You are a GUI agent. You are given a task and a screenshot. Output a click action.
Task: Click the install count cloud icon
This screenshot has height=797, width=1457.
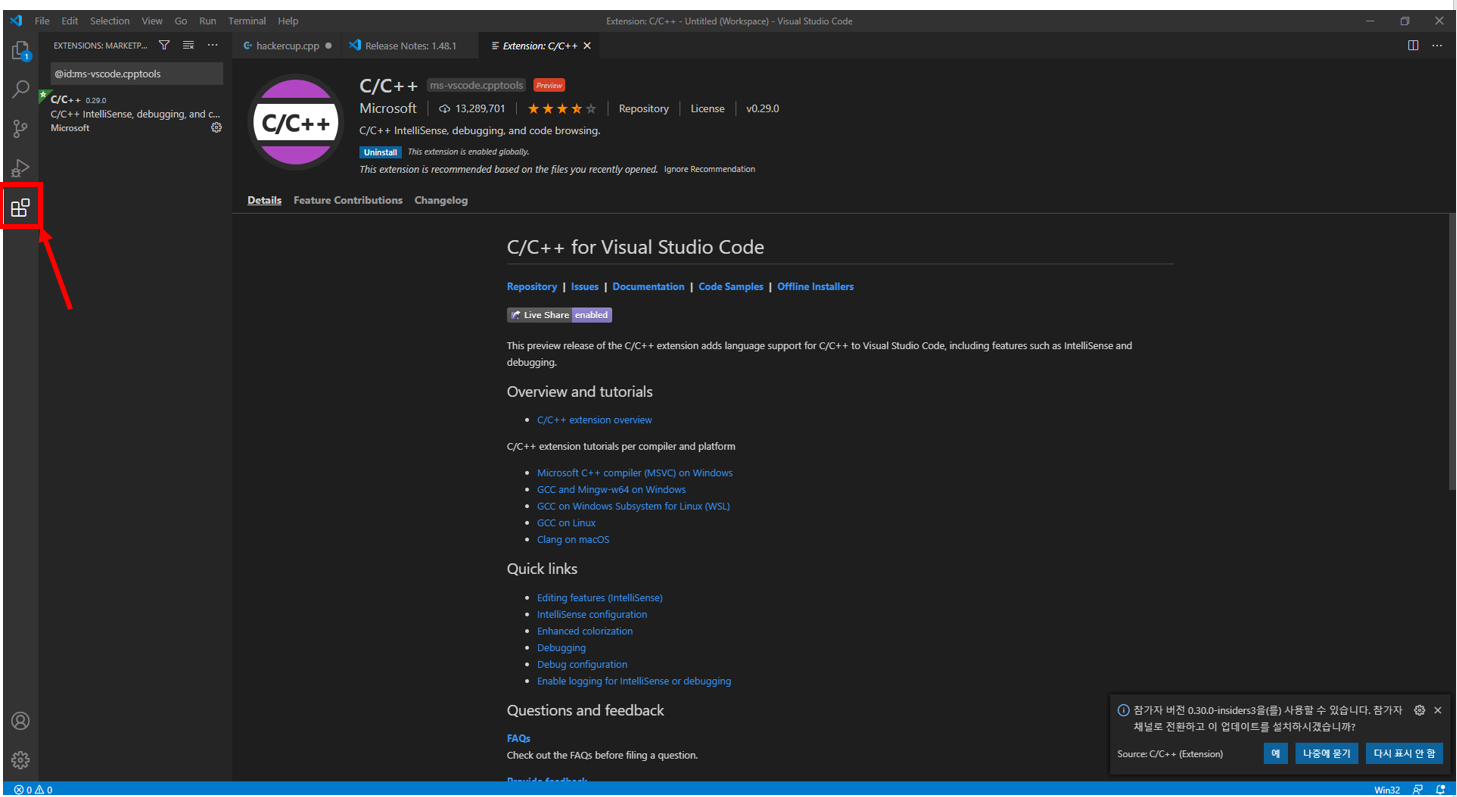click(445, 109)
